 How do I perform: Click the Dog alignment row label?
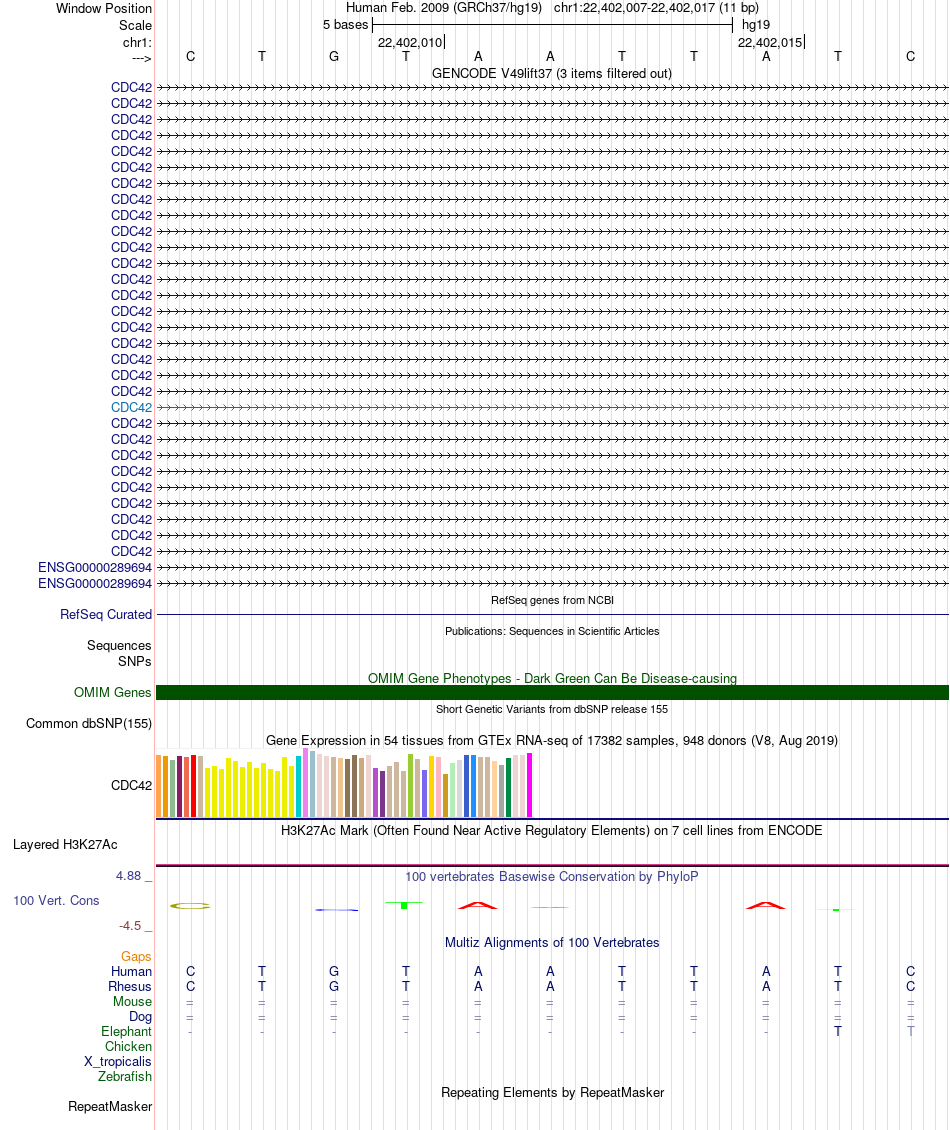(141, 1017)
